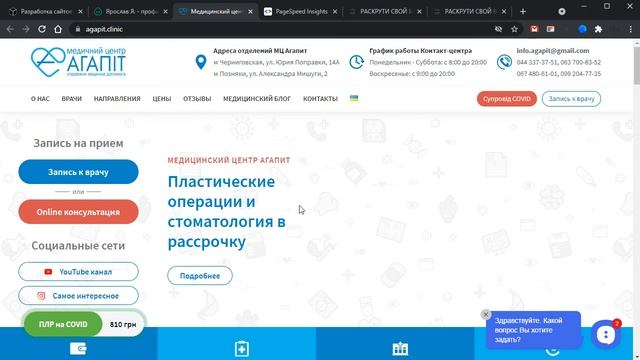Open the YouTube канал button

(x=78, y=272)
